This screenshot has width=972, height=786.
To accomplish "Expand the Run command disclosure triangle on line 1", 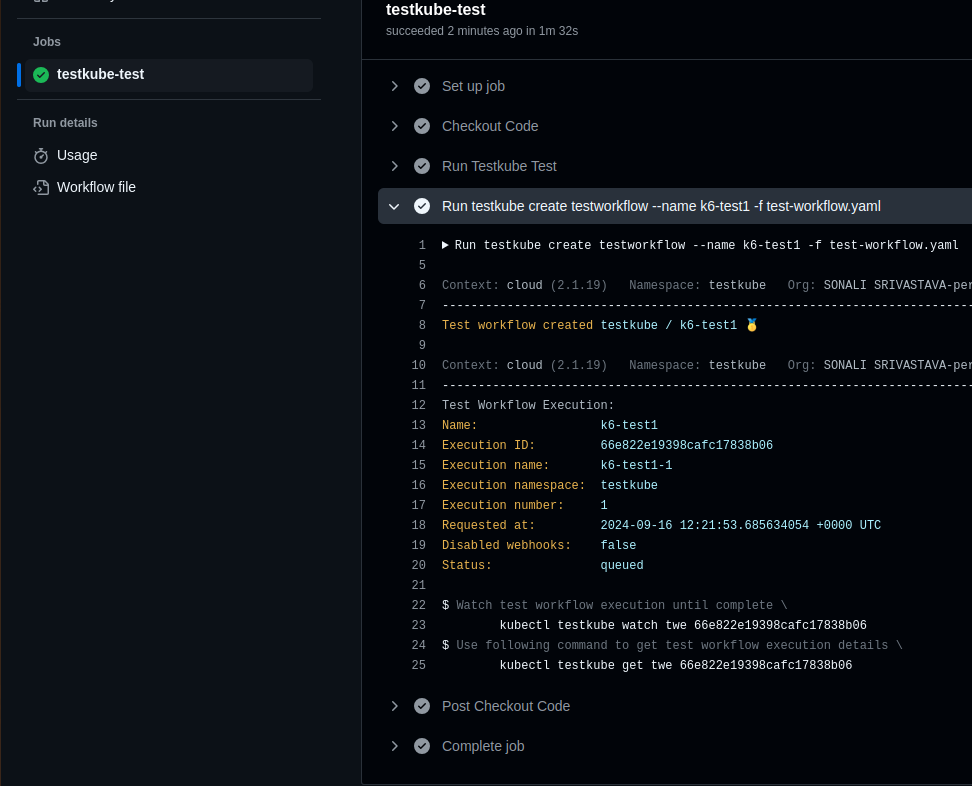I will pyautogui.click(x=445, y=245).
